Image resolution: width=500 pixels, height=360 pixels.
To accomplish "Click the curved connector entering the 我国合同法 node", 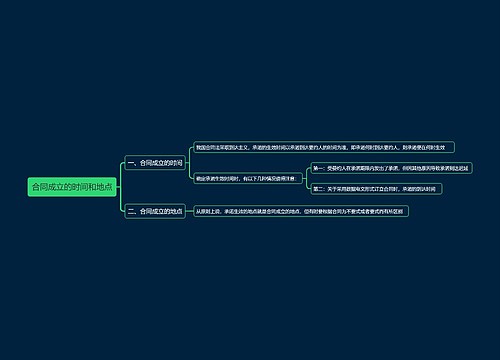I will click(190, 151).
